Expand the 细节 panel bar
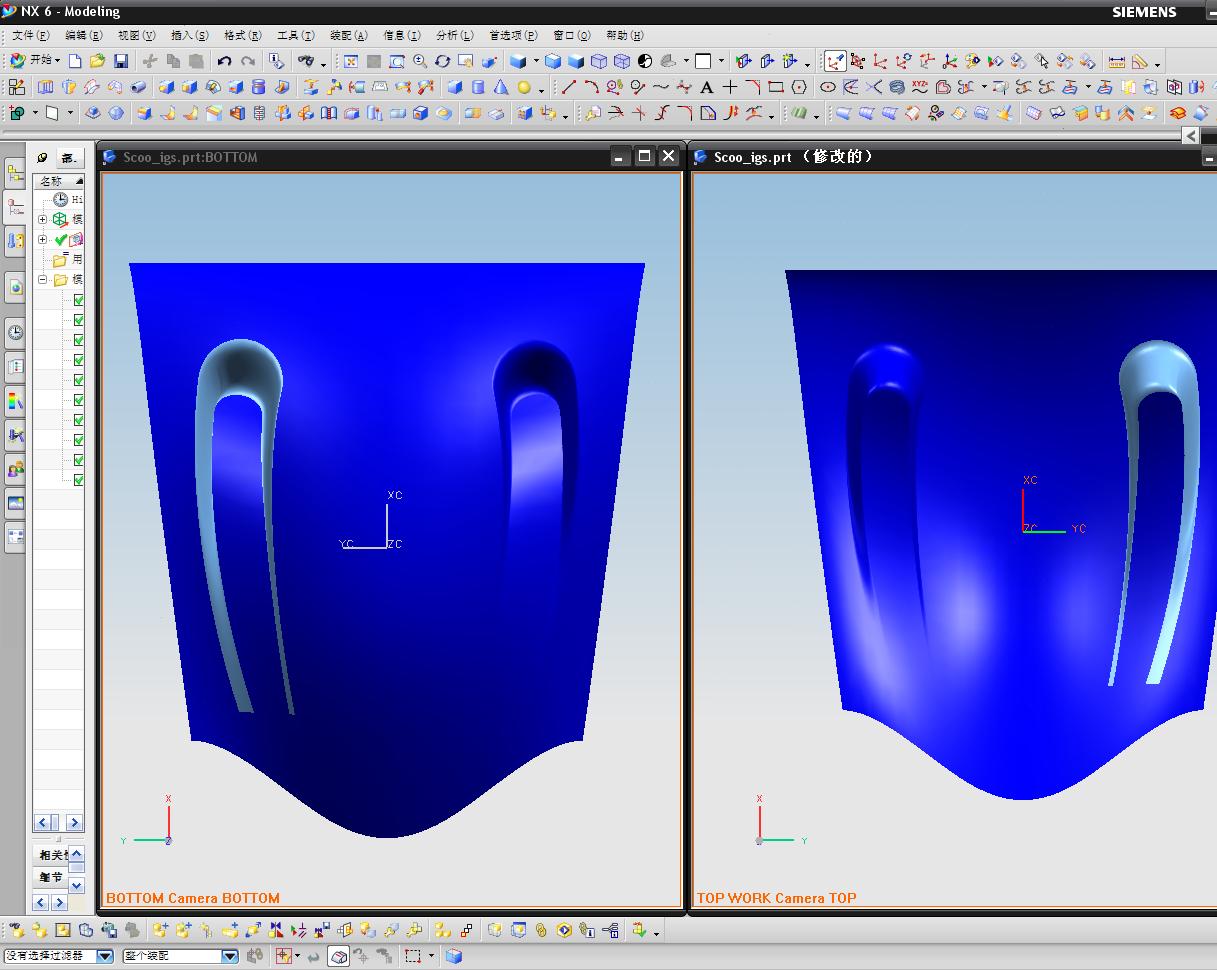The image size is (1217, 970). pyautogui.click(x=52, y=877)
